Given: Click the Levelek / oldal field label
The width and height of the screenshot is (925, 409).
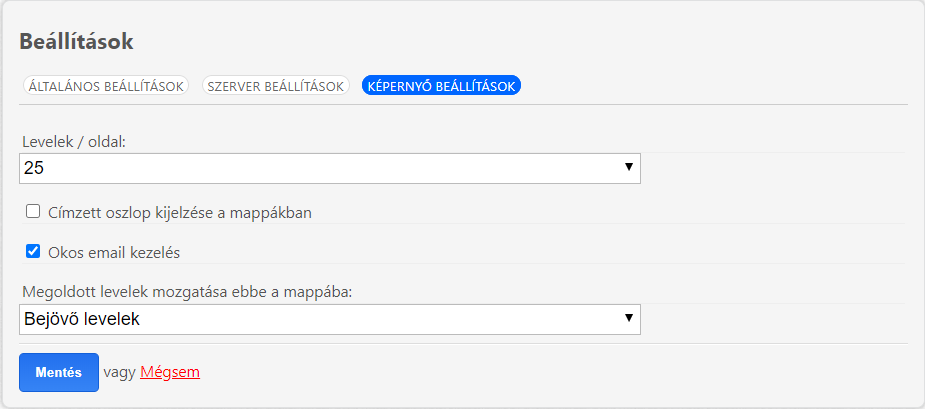Looking at the screenshot, I should (74, 142).
